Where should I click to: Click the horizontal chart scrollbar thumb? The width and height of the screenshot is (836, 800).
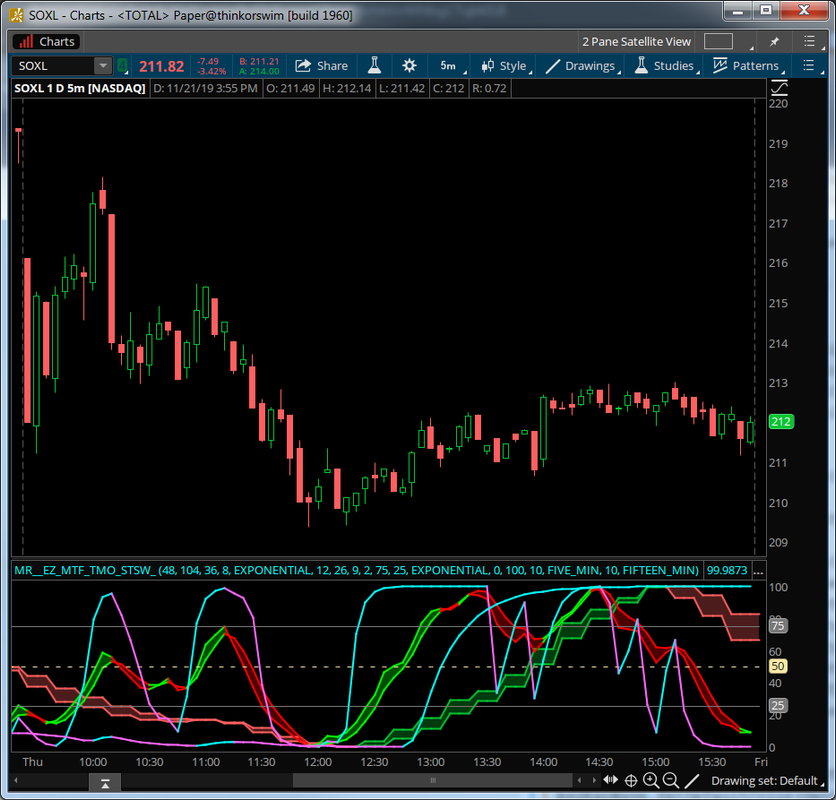tap(433, 780)
